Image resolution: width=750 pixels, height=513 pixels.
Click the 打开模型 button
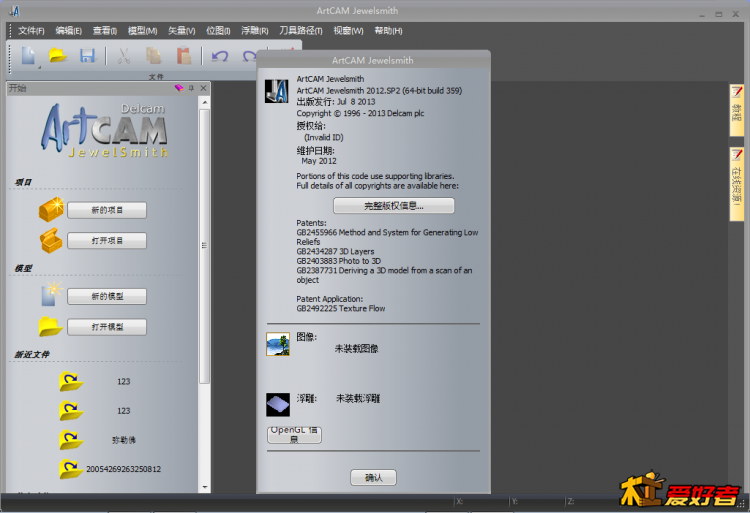coord(107,327)
